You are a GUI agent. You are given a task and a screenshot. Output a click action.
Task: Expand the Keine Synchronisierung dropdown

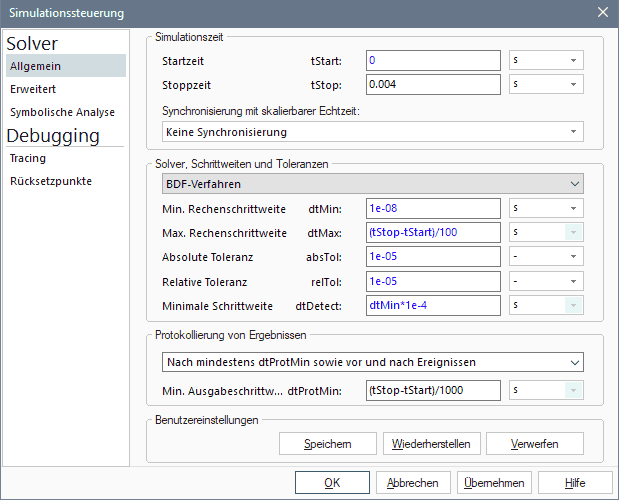[372, 132]
